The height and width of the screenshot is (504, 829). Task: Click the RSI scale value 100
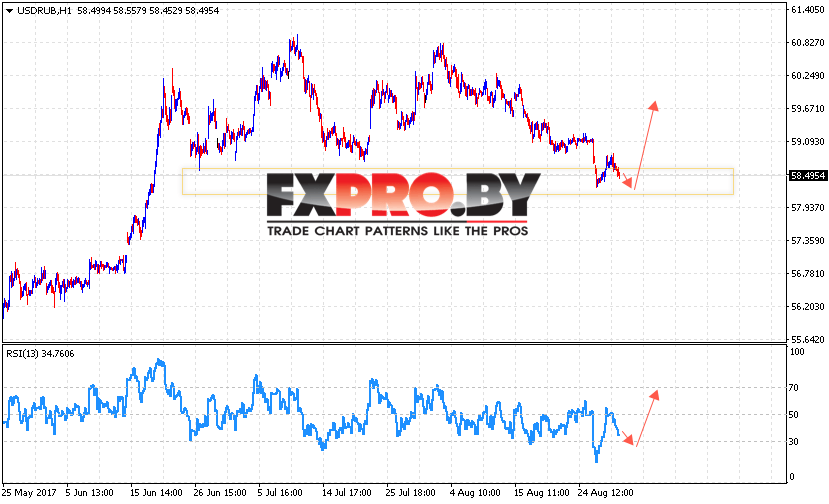coord(797,352)
